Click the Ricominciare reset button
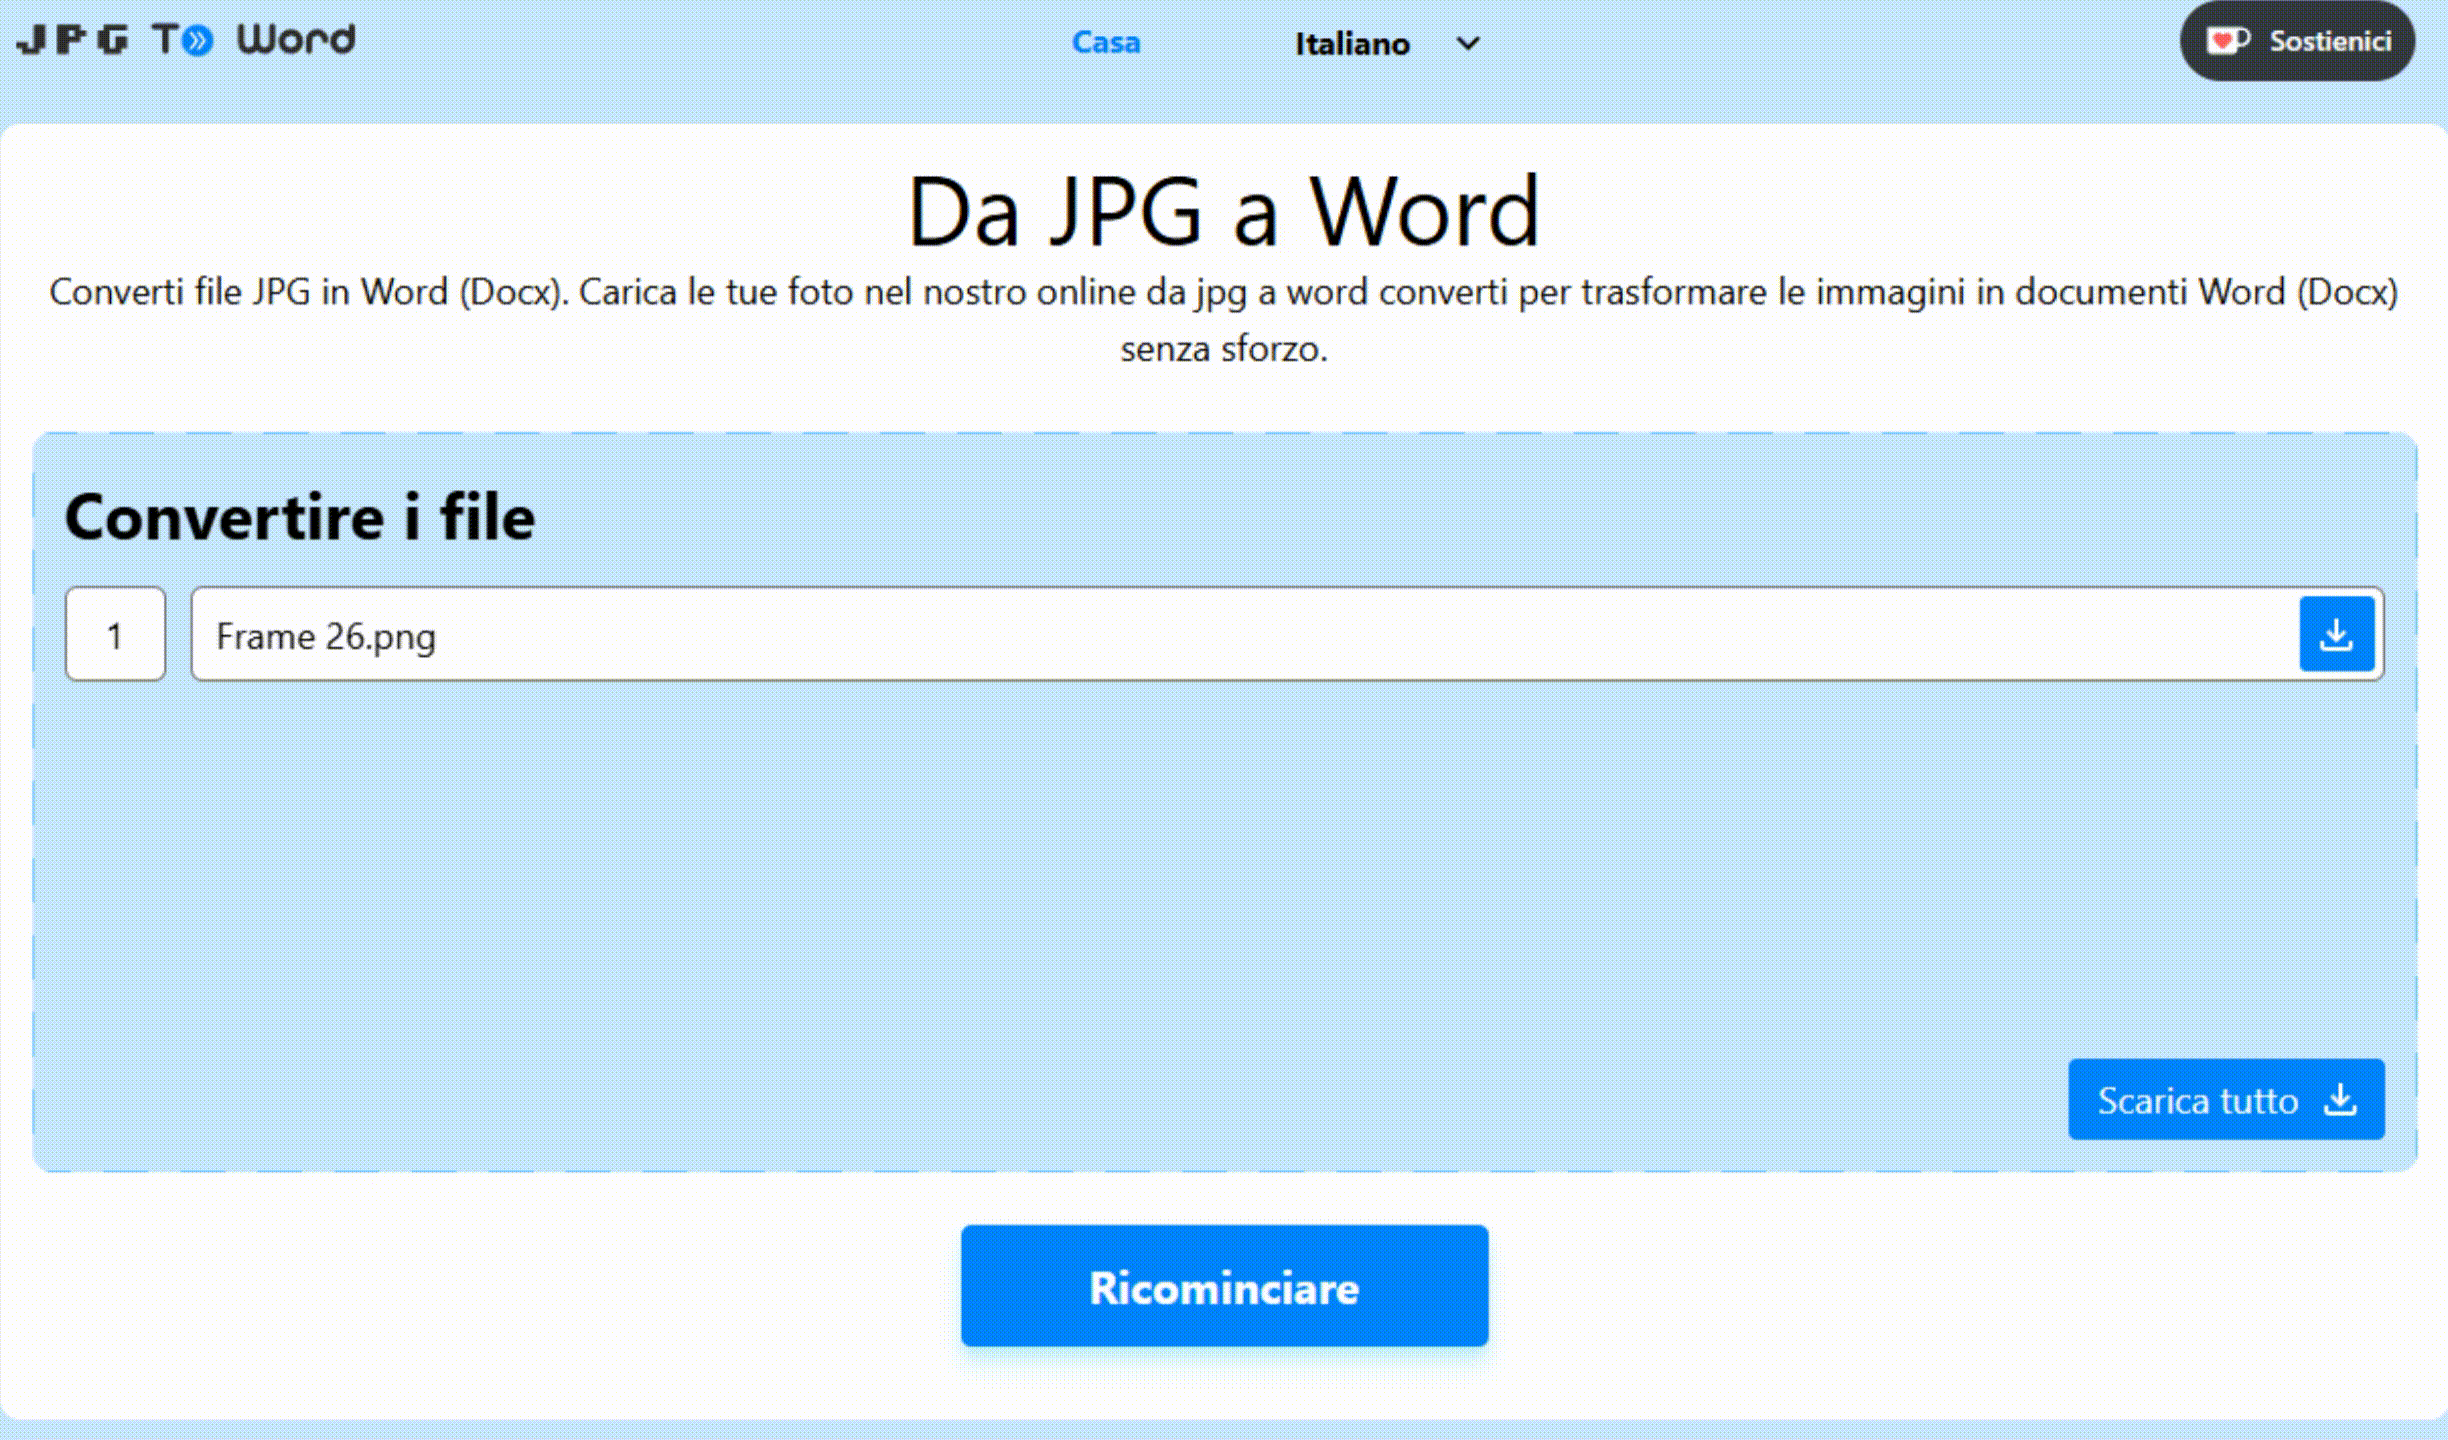The image size is (2448, 1440). [1224, 1286]
